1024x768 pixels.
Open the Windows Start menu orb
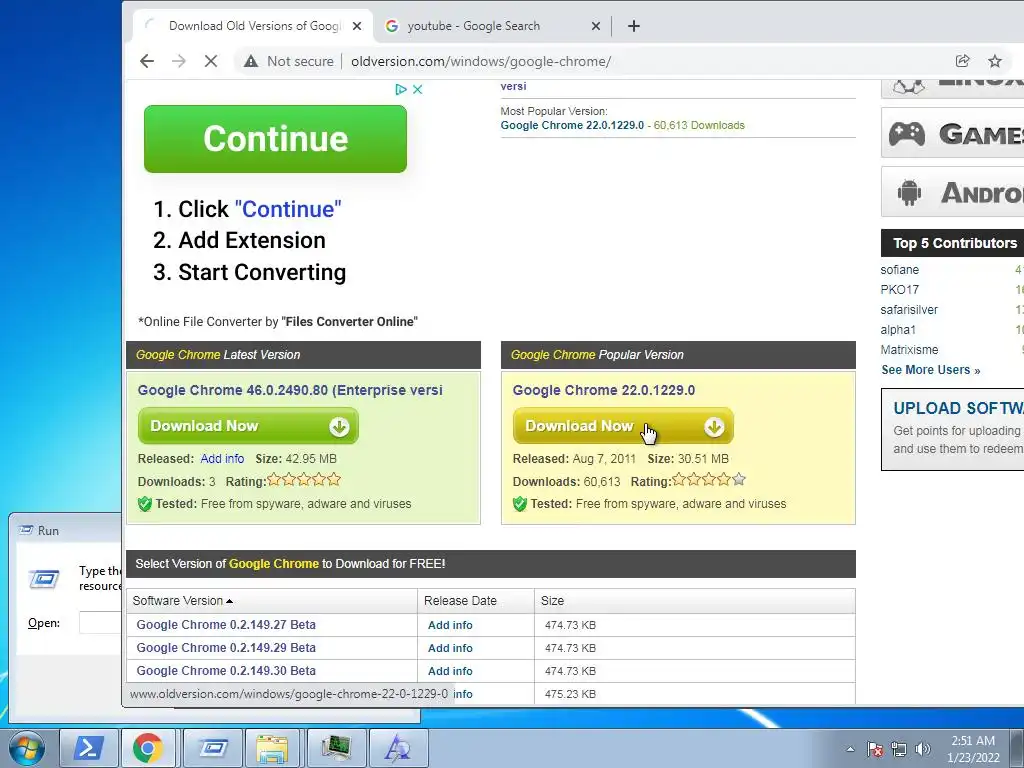point(26,748)
